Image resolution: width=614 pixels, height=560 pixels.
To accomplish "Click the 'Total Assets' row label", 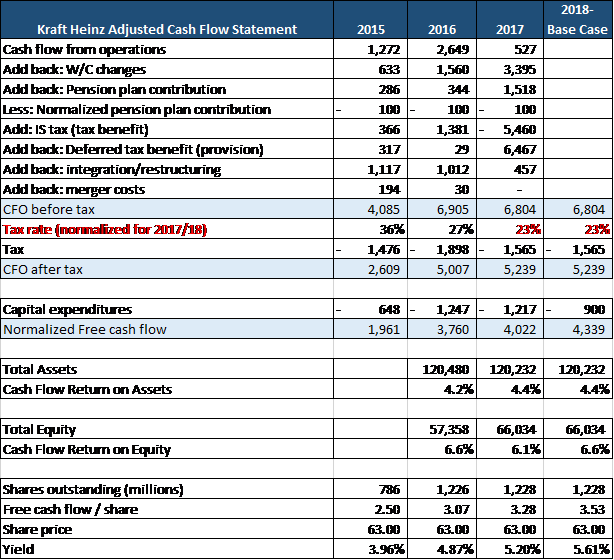I will coord(40,369).
